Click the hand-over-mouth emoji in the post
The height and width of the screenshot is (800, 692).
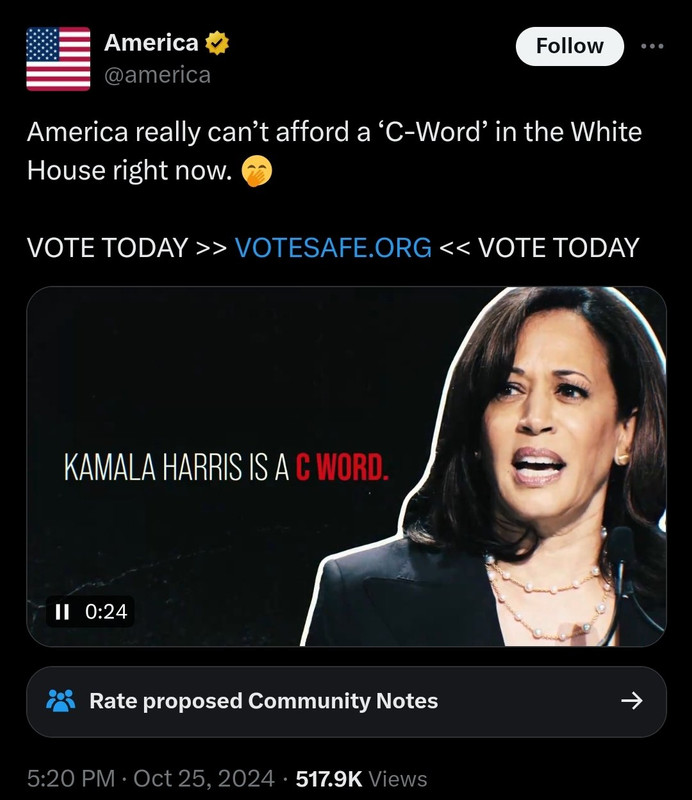[x=256, y=171]
